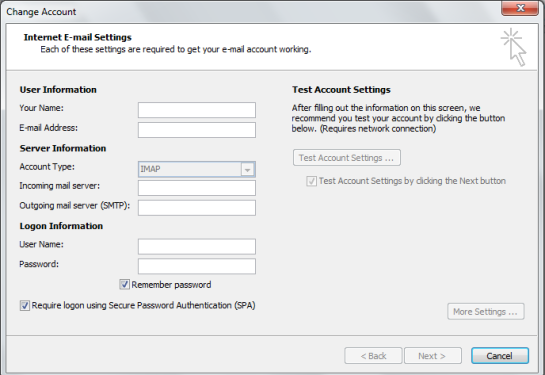Click the Outgoing mail server (SMTP) field
This screenshot has height=375, width=545.
click(x=197, y=208)
